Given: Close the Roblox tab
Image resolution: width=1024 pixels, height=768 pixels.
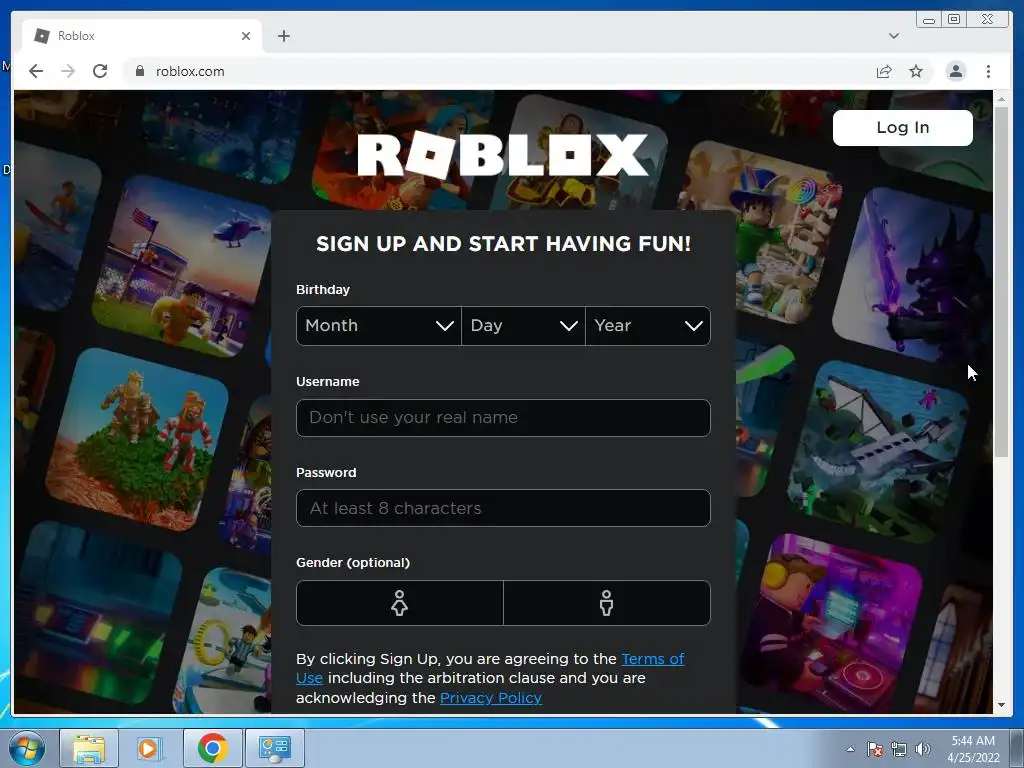Looking at the screenshot, I should (x=246, y=36).
